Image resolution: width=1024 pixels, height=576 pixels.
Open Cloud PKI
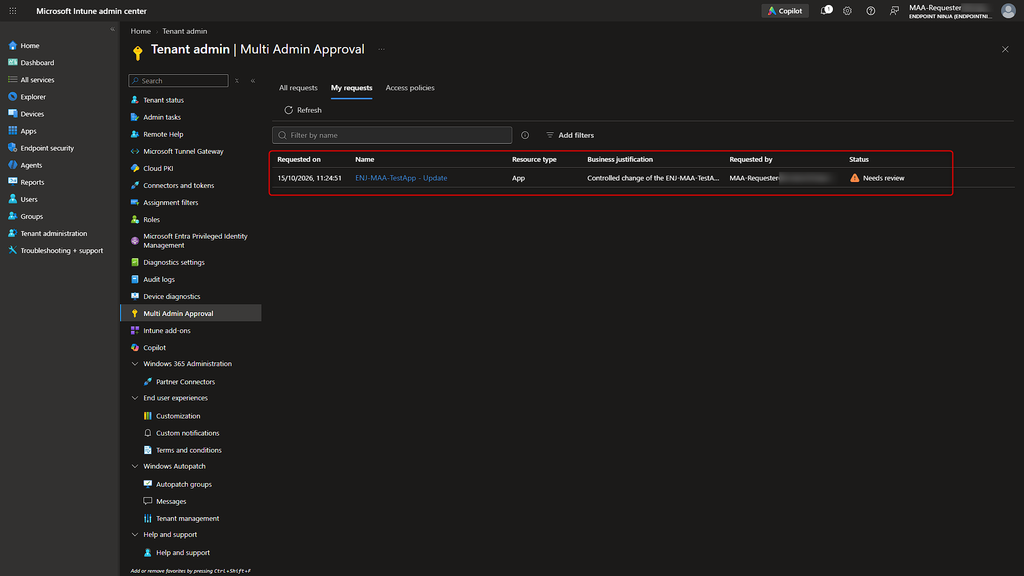click(158, 168)
